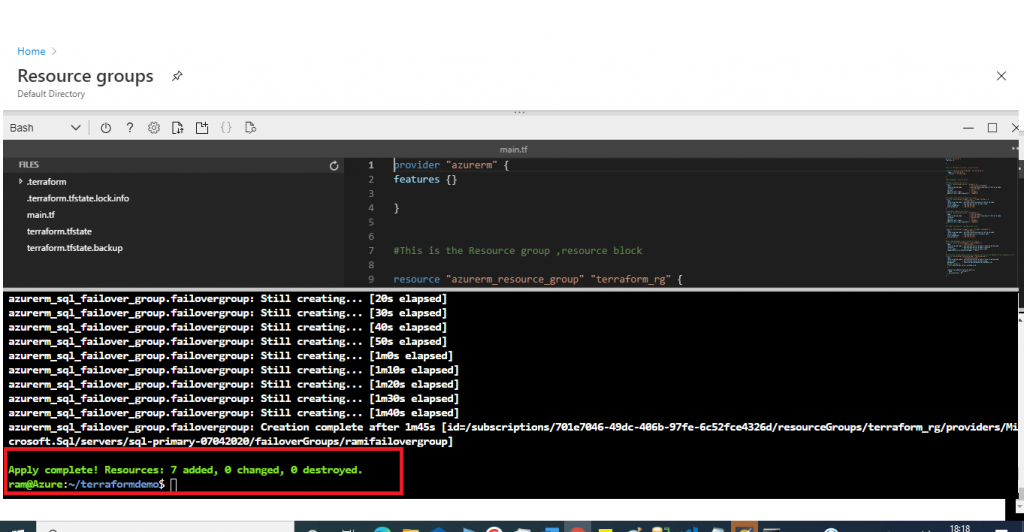Image resolution: width=1024 pixels, height=532 pixels.
Task: Click the web preview icon
Action: point(250,128)
